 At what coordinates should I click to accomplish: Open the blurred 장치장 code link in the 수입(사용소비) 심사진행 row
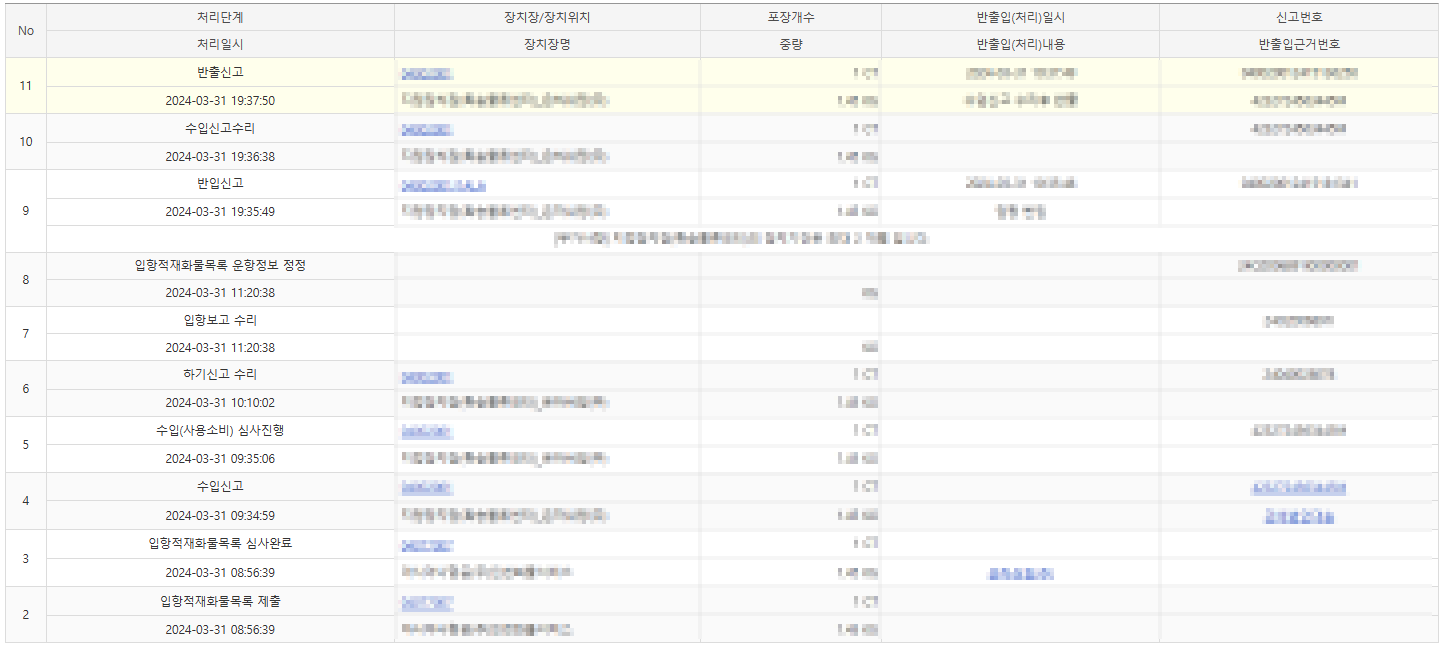pyautogui.click(x=427, y=432)
